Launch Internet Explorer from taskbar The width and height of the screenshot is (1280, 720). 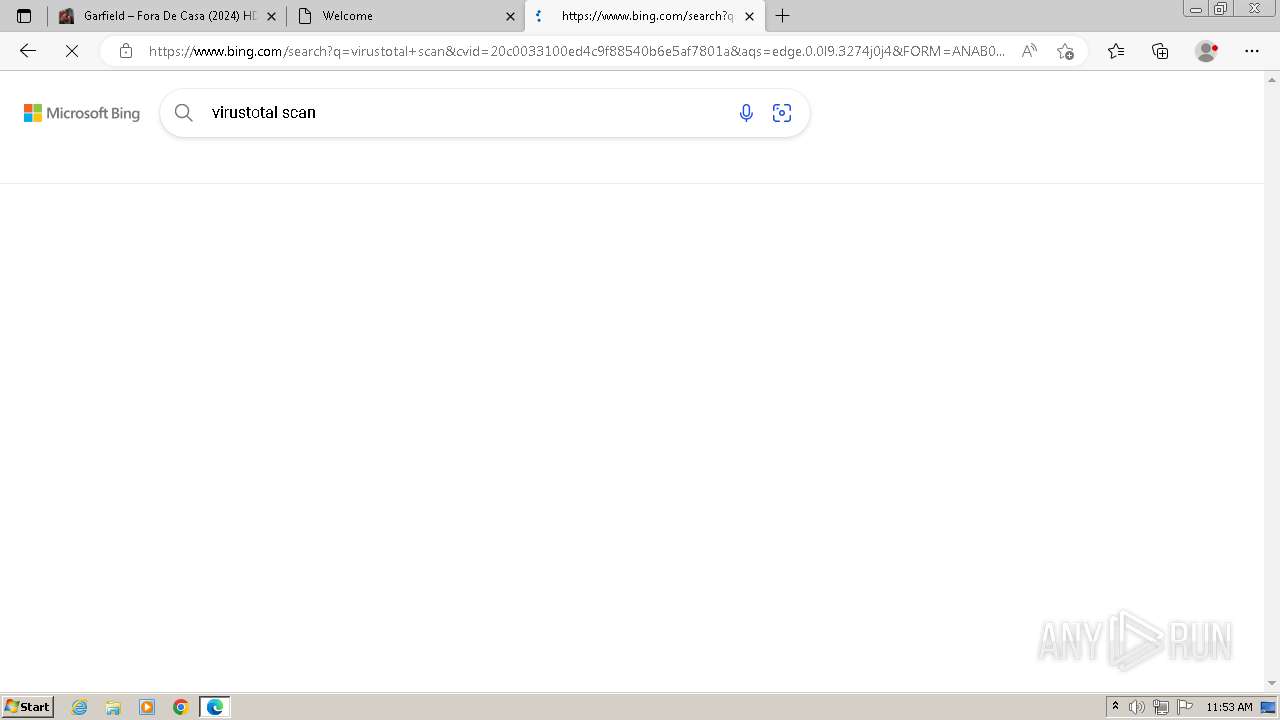click(80, 707)
